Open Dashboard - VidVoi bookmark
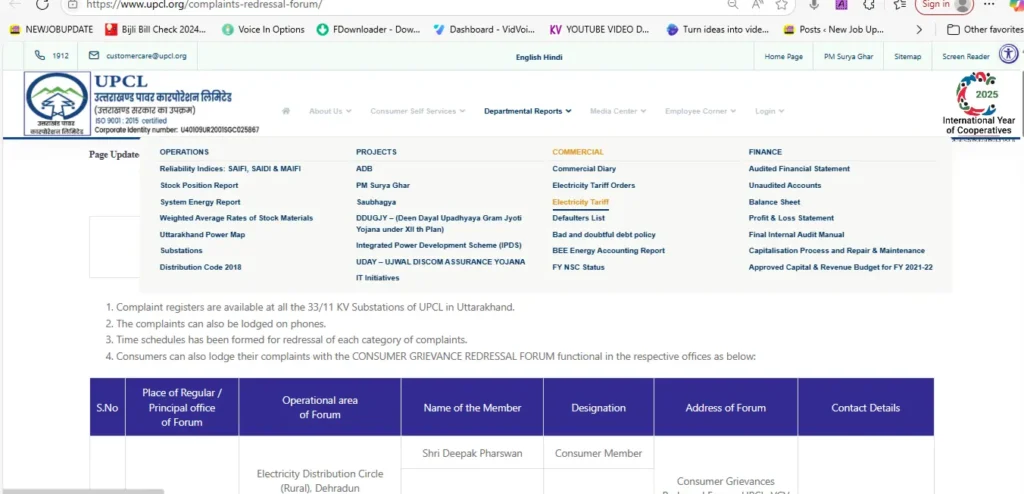1024x494 pixels. click(x=485, y=29)
